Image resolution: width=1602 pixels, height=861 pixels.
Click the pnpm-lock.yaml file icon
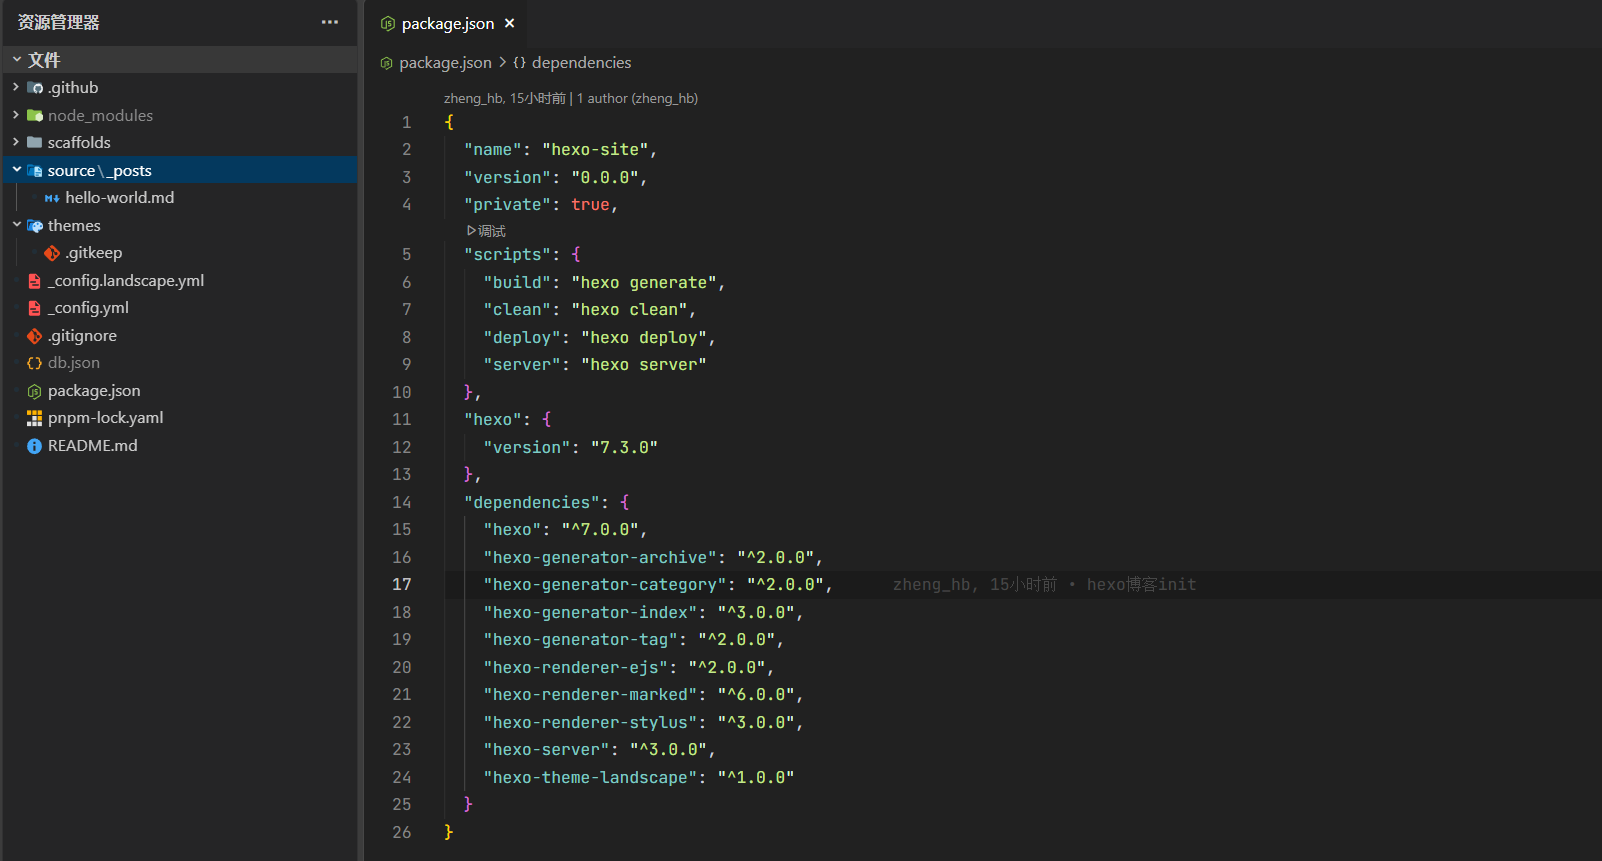click(x=34, y=418)
